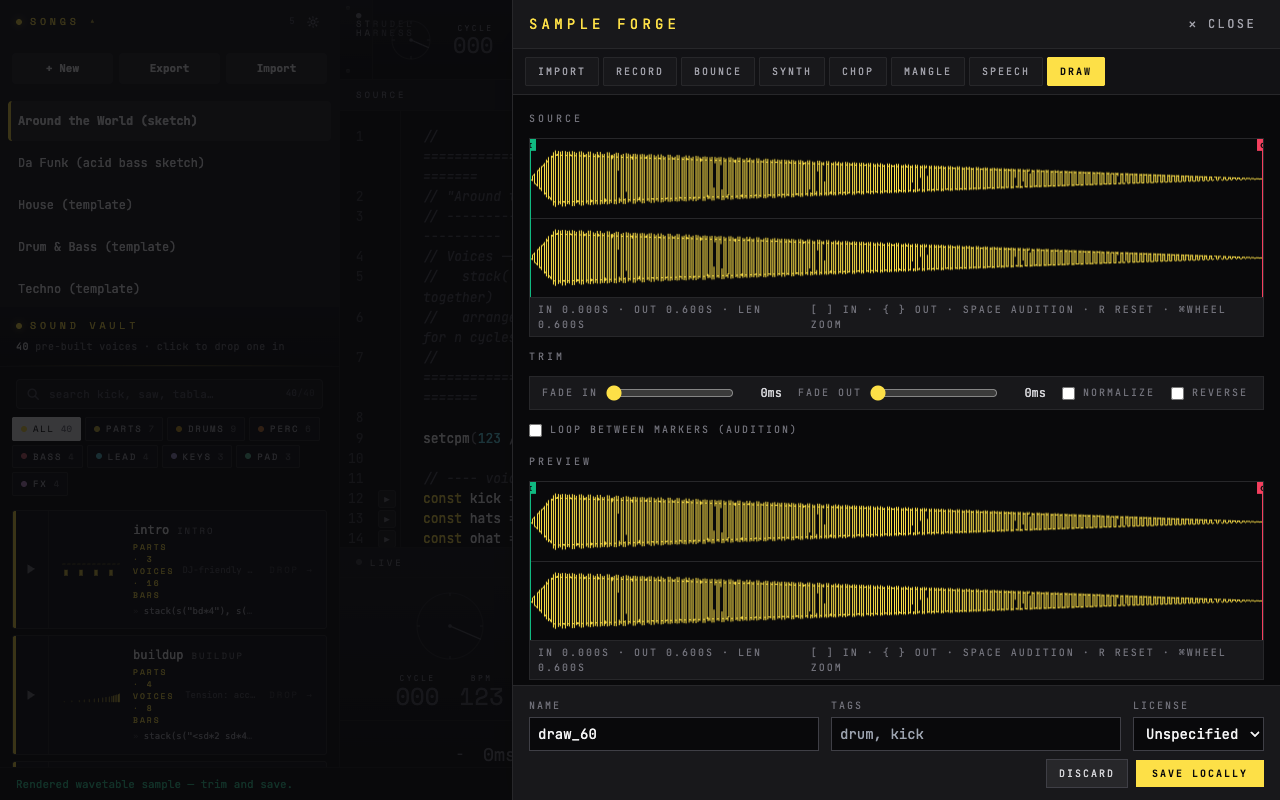Screen dimensions: 1280x800
Task: Click the Preview waveform lower channel
Action: [896, 601]
